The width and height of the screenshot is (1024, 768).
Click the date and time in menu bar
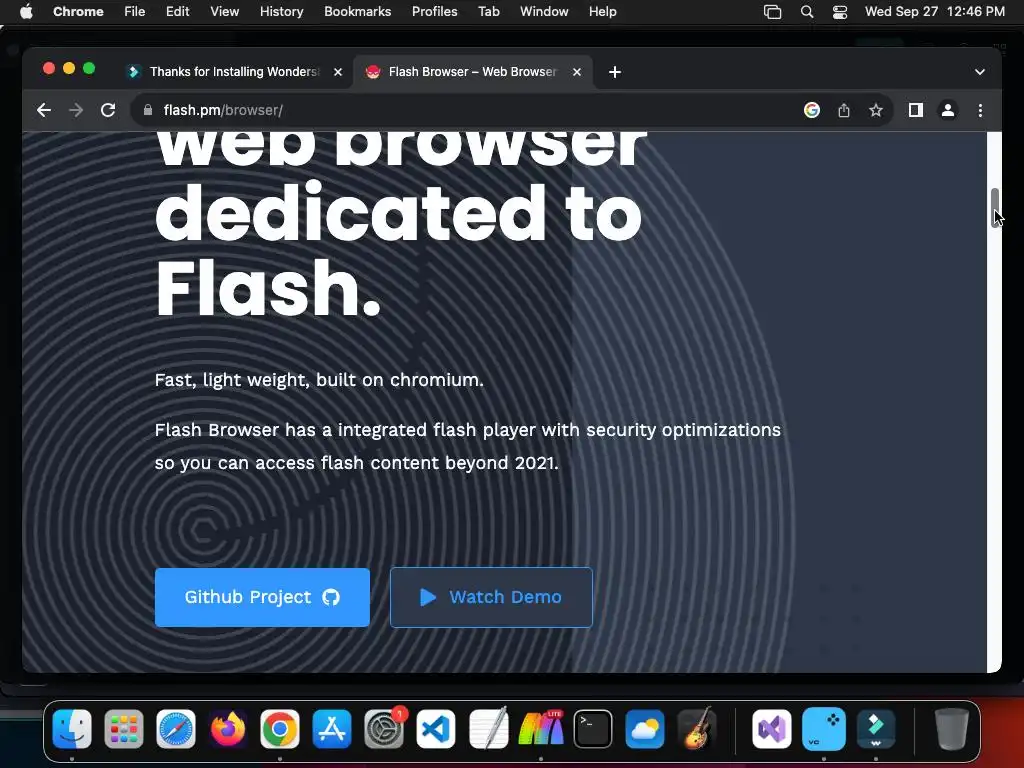935,12
